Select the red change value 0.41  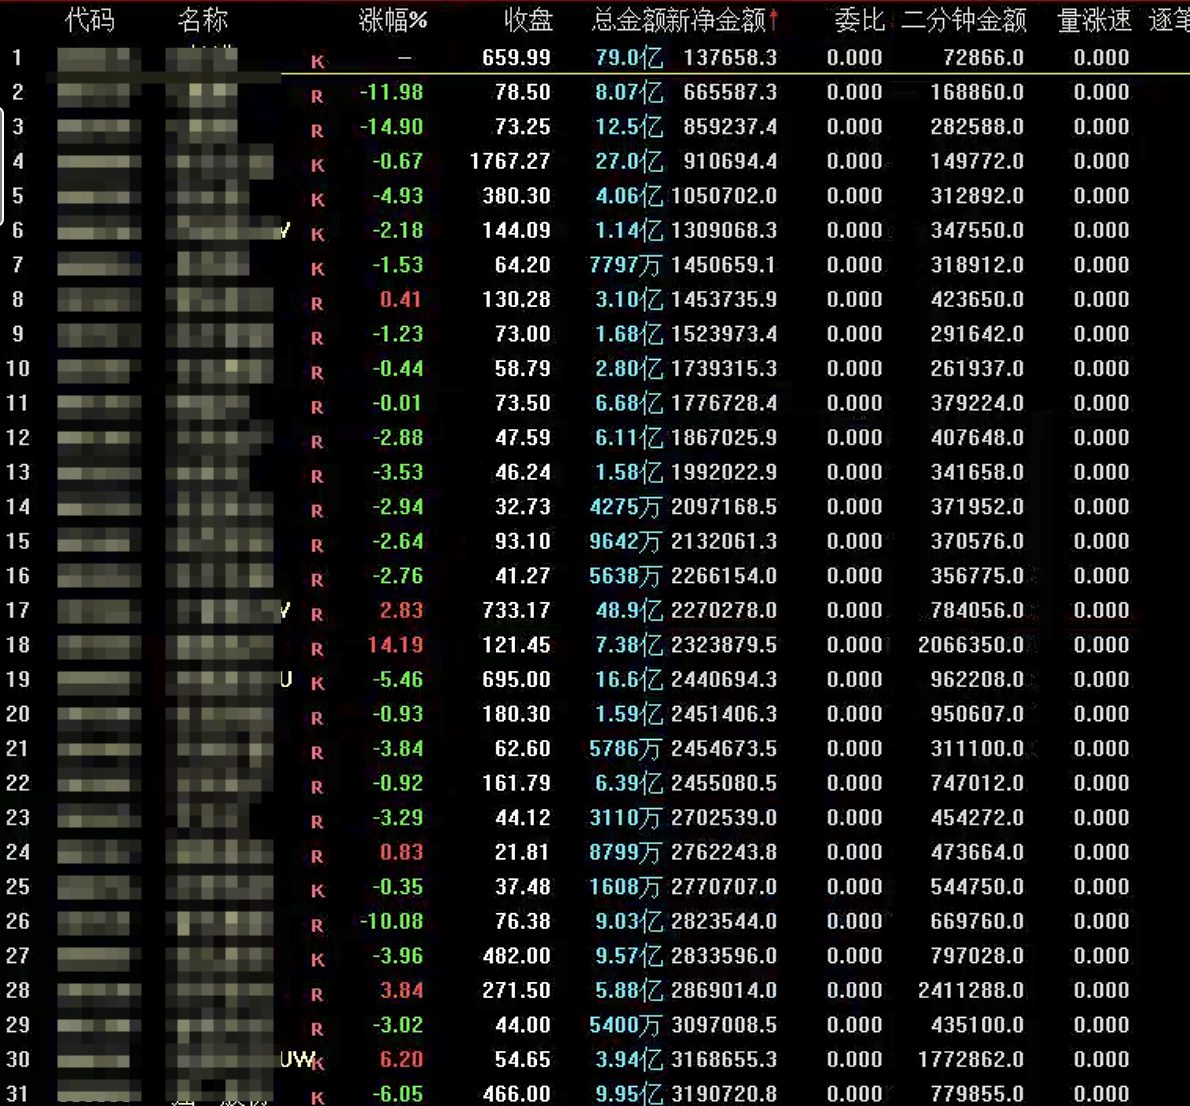(401, 300)
